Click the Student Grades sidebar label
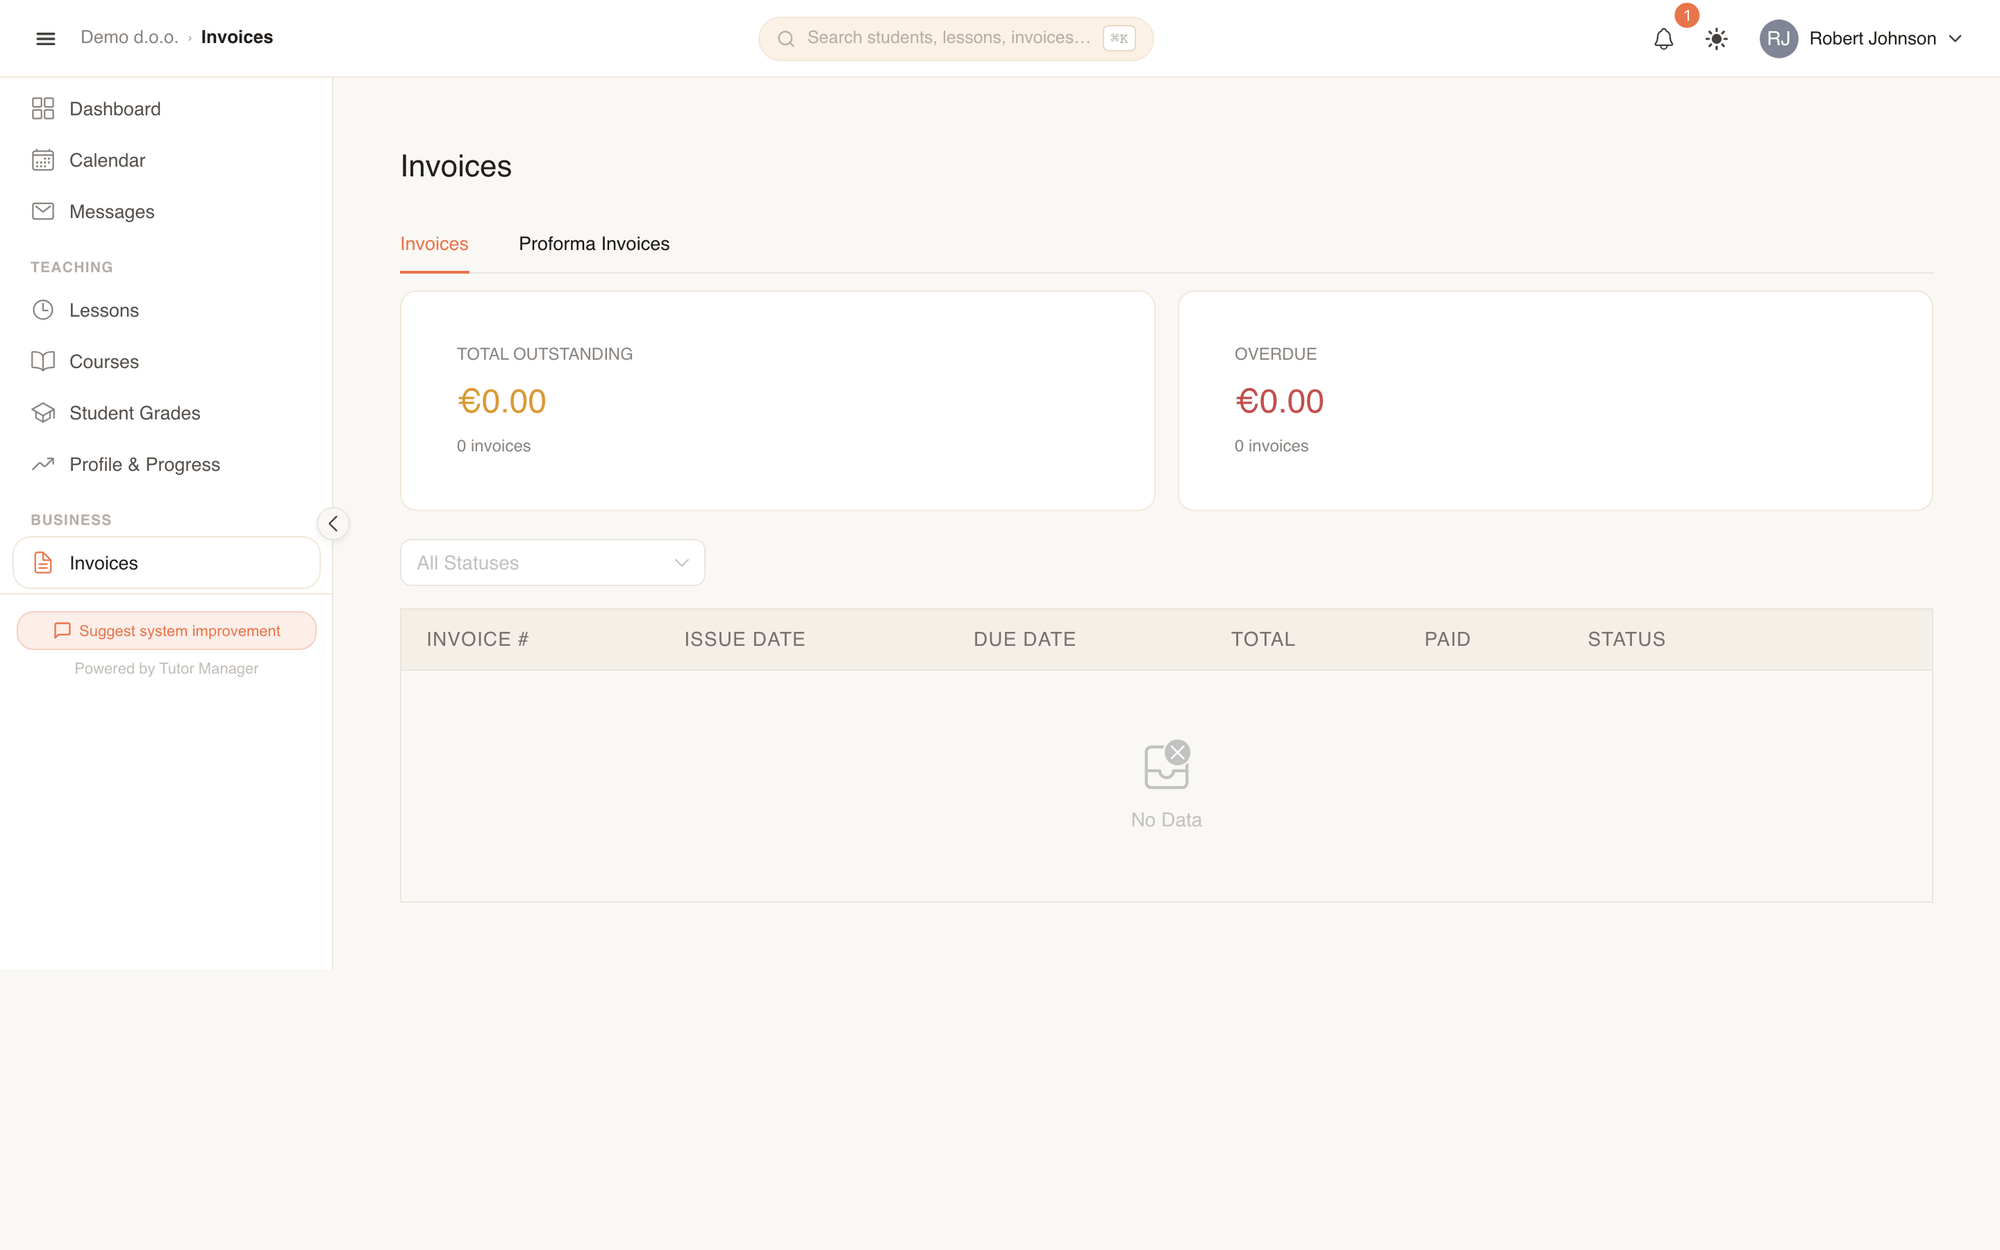 [x=135, y=413]
